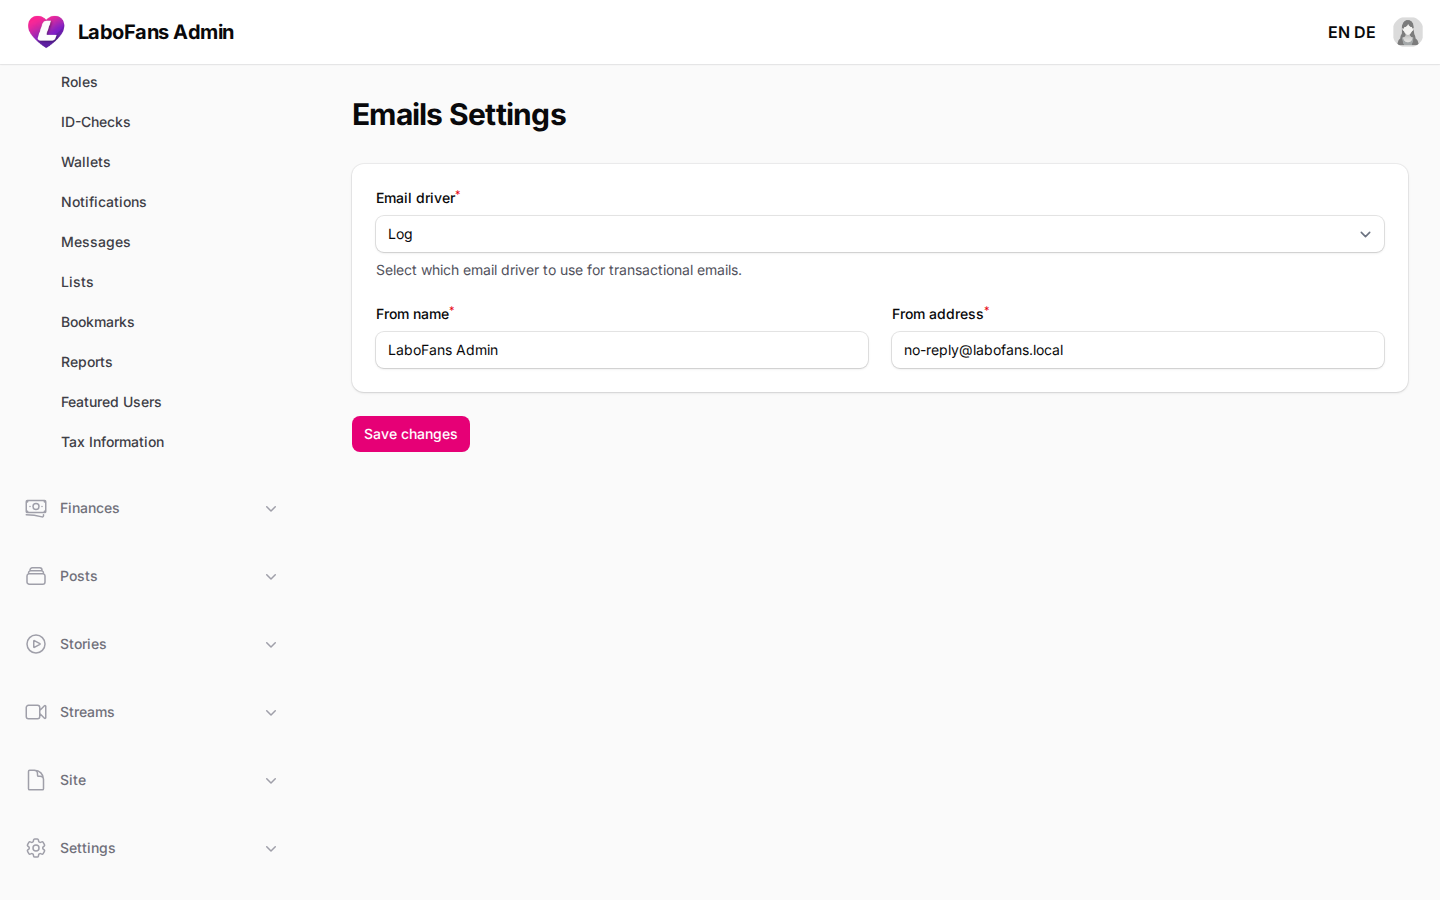Click the Stories play-circle icon
This screenshot has height=900, width=1440.
coord(36,644)
